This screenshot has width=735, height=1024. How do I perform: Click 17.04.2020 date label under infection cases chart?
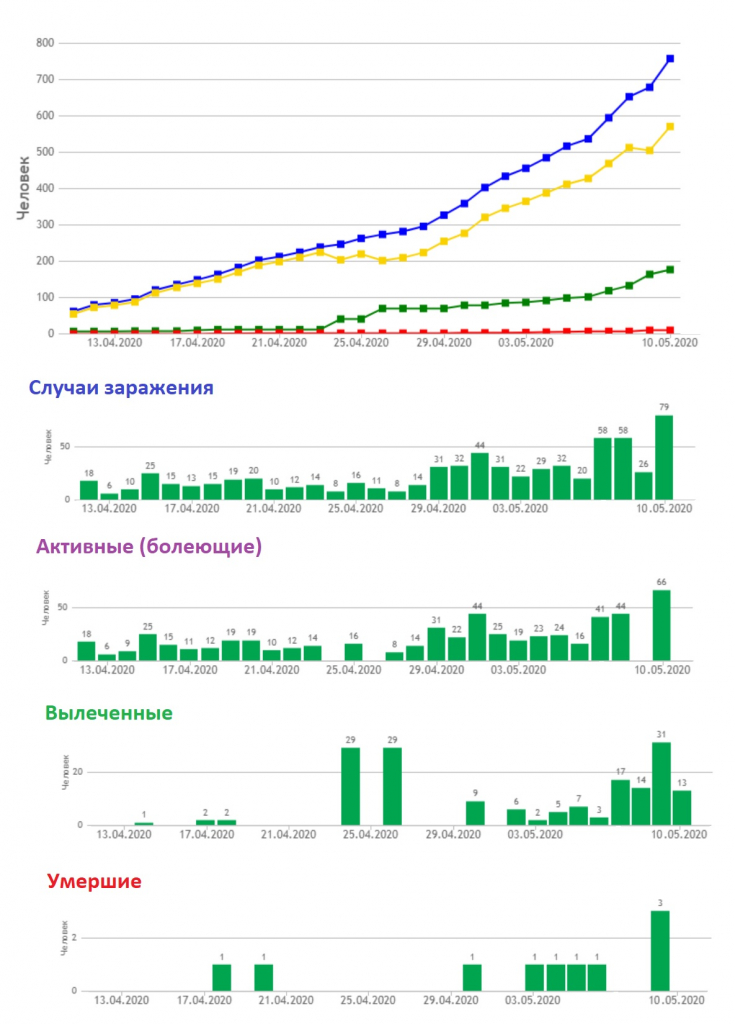(191, 509)
